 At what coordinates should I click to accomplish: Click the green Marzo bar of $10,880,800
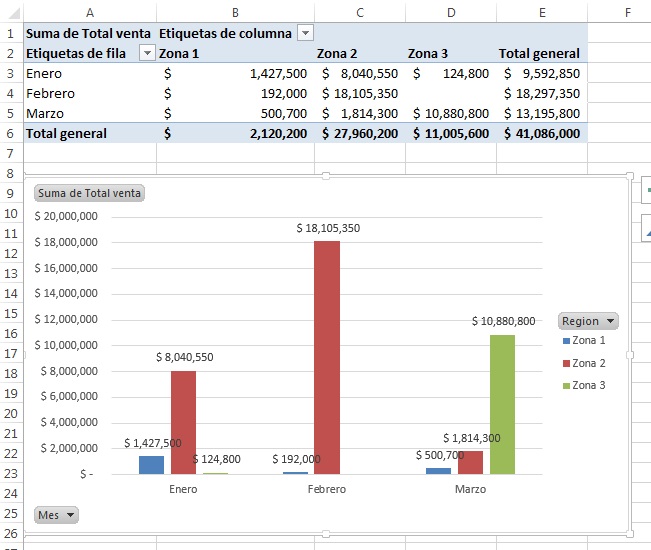[x=502, y=404]
